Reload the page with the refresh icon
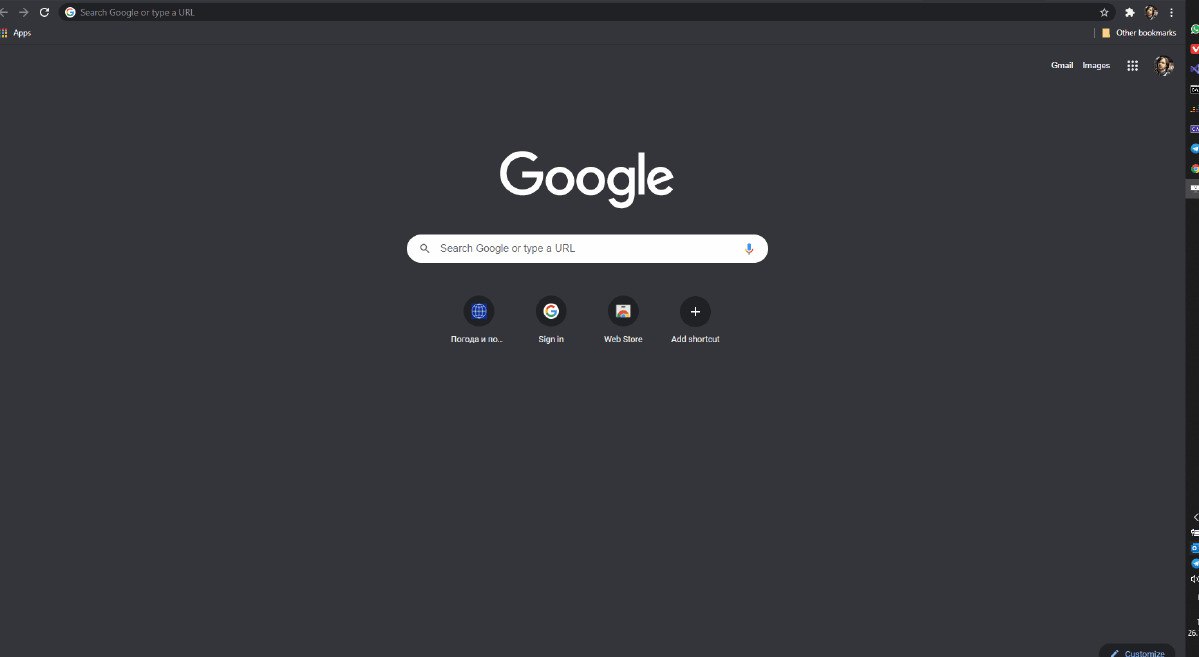Viewport: 1199px width, 657px height. (x=44, y=12)
